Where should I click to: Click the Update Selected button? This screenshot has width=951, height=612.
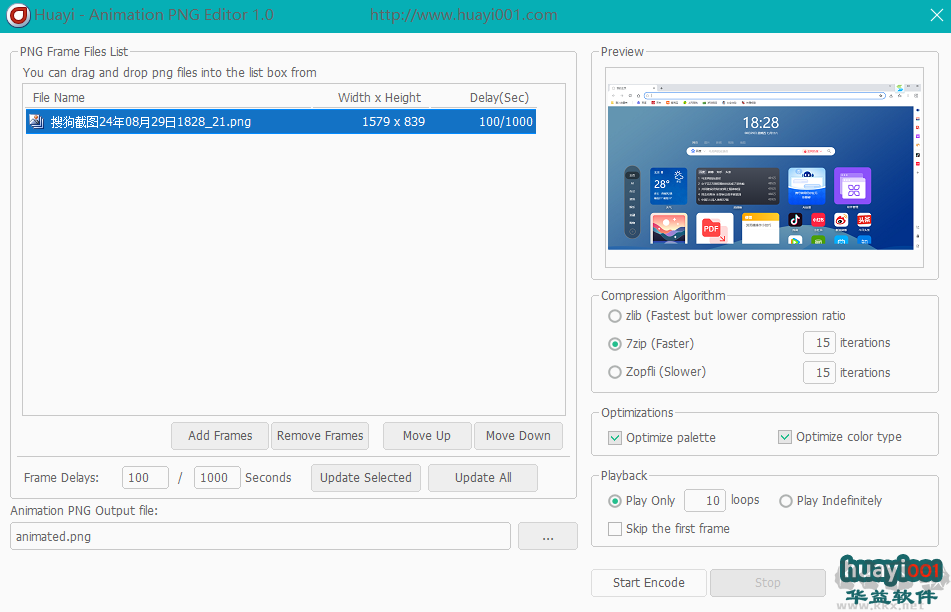[366, 478]
